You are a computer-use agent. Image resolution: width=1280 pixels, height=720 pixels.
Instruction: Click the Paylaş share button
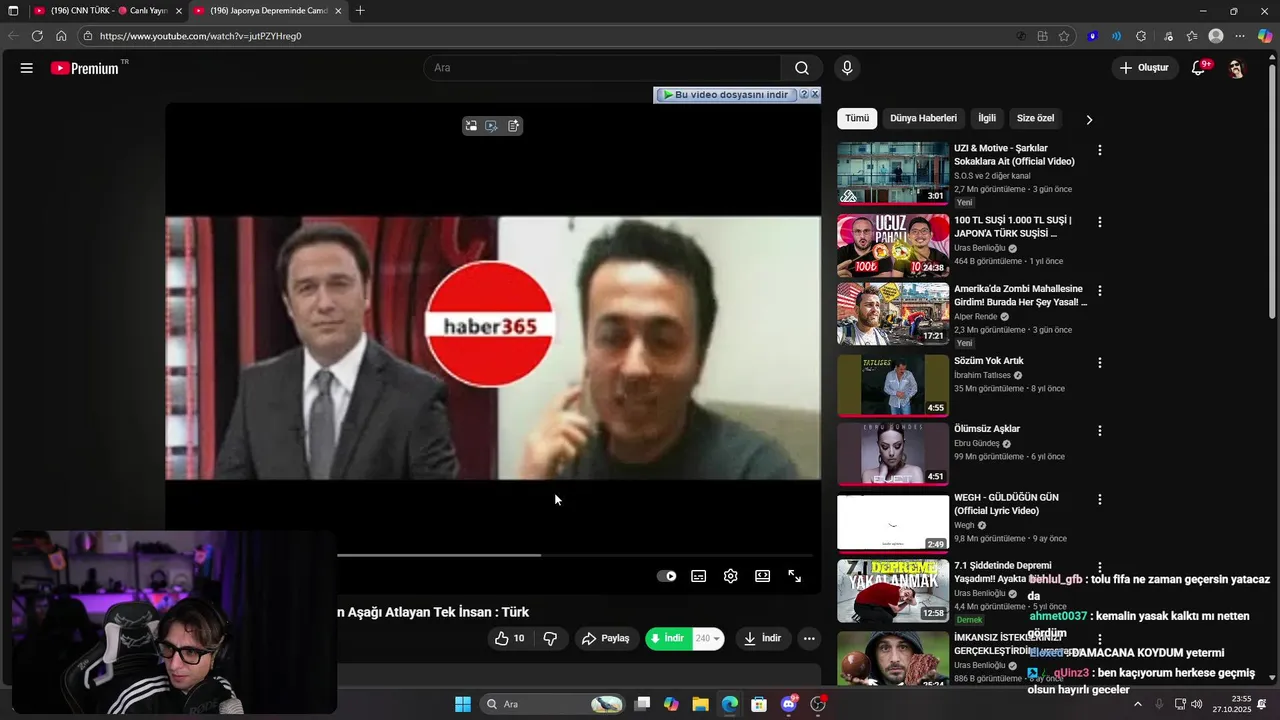tap(606, 638)
